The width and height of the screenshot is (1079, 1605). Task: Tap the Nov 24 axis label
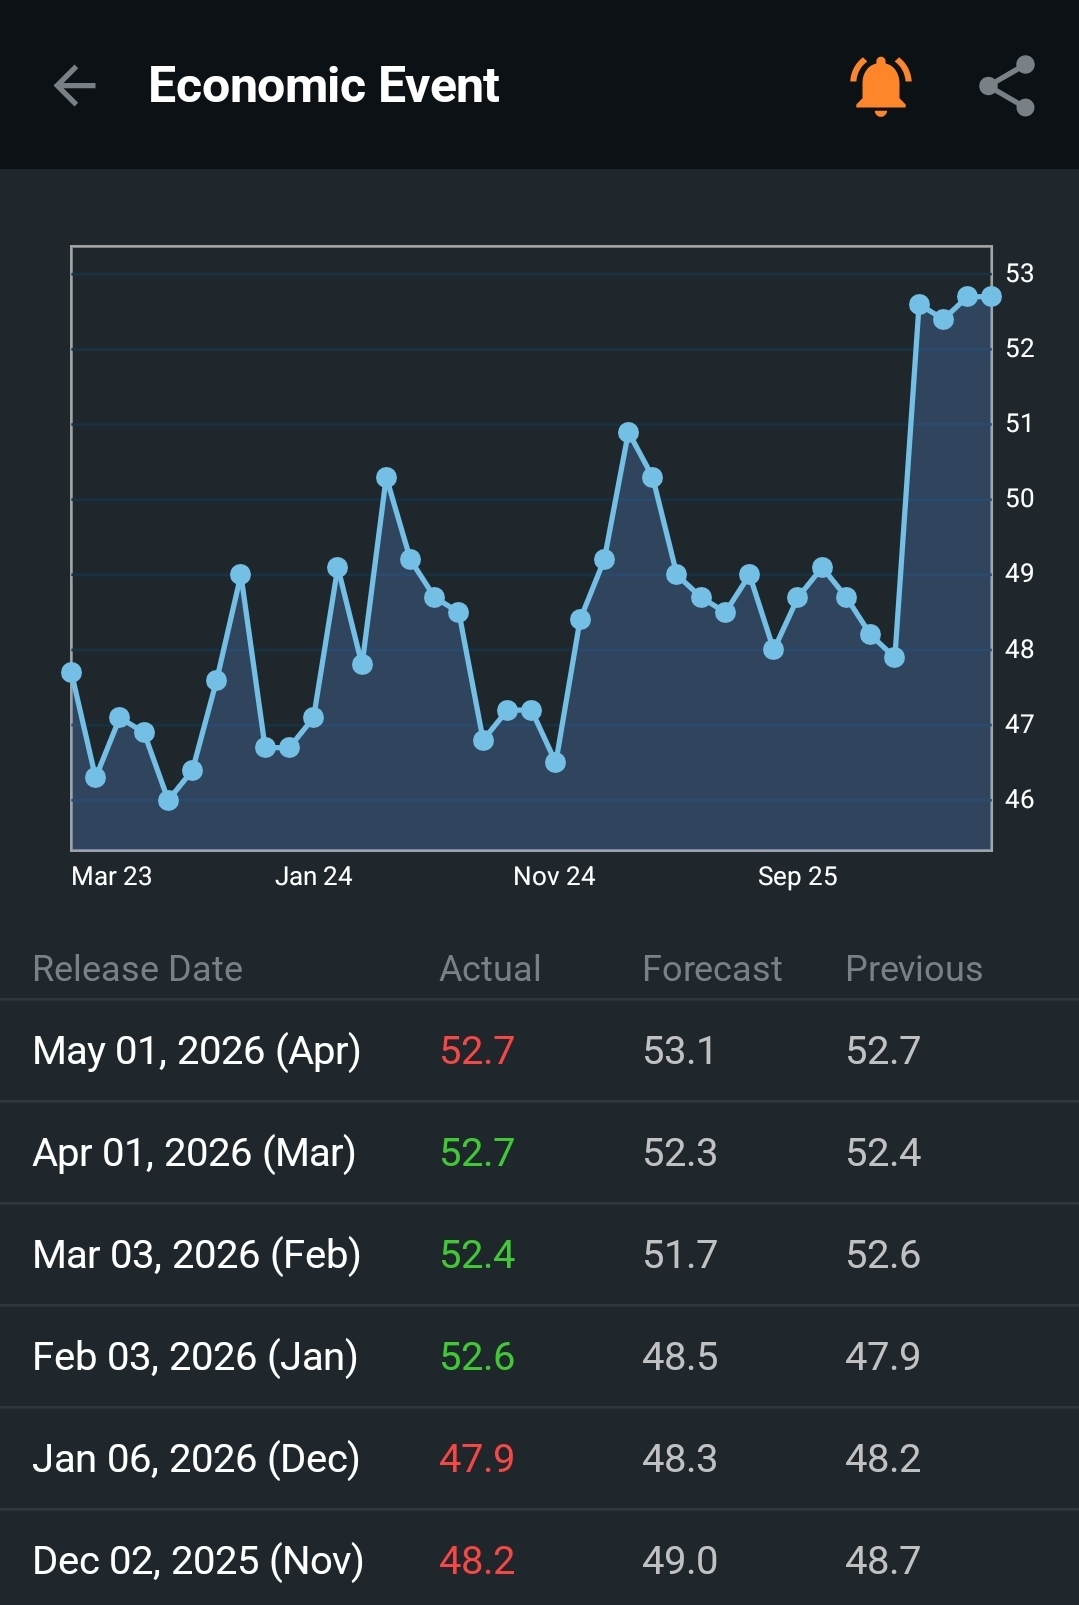click(x=554, y=876)
